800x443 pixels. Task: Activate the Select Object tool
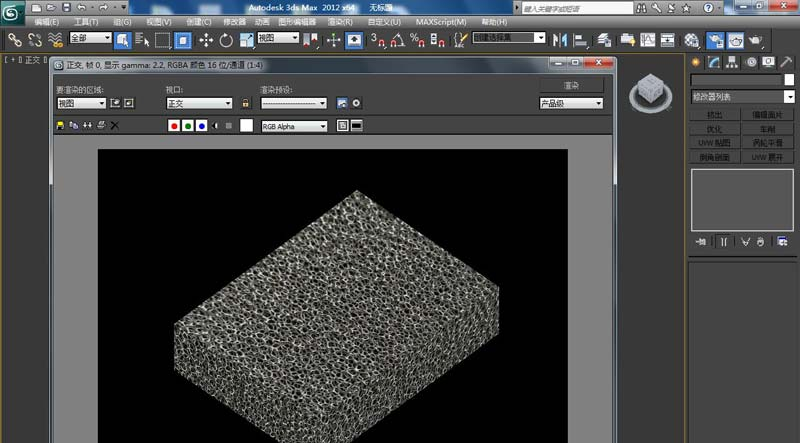tap(122, 40)
